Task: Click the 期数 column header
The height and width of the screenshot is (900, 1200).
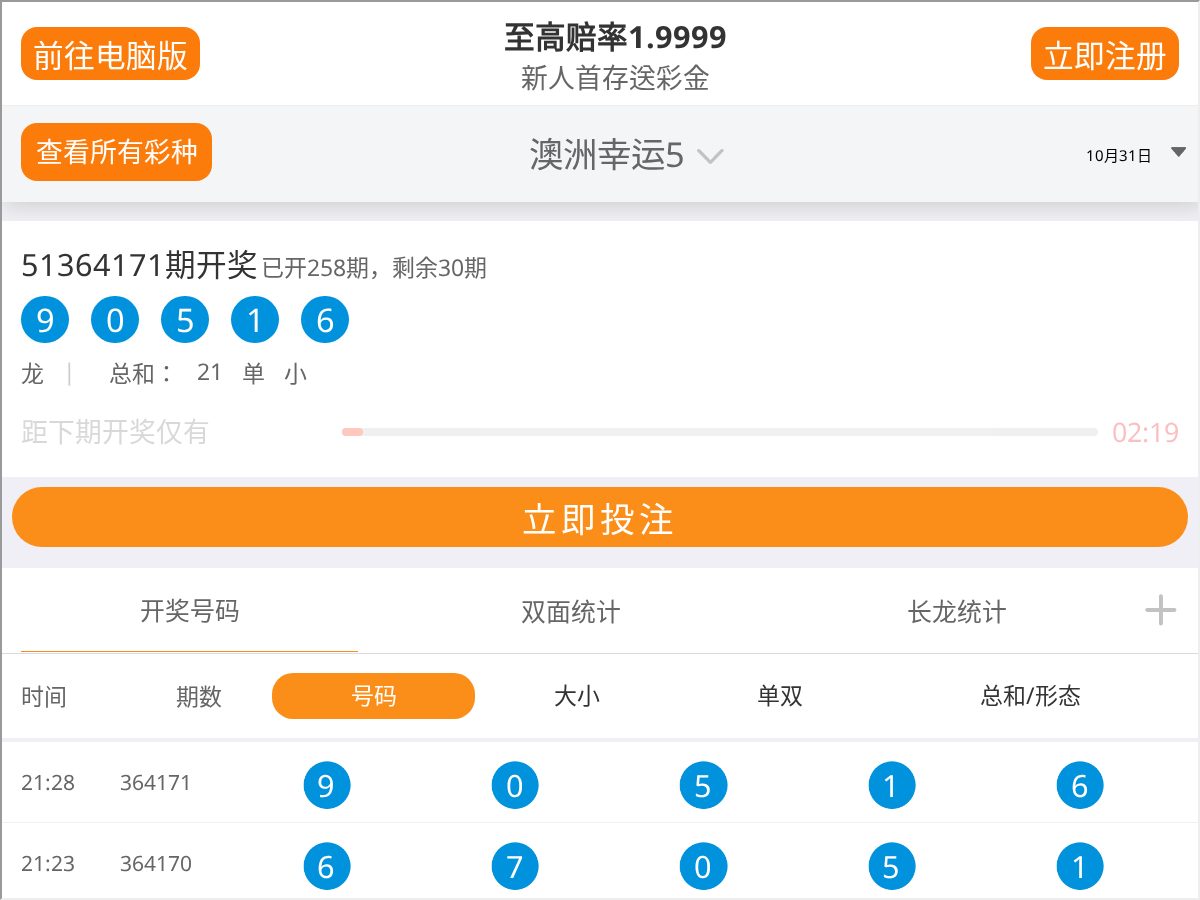Action: pyautogui.click(x=199, y=697)
